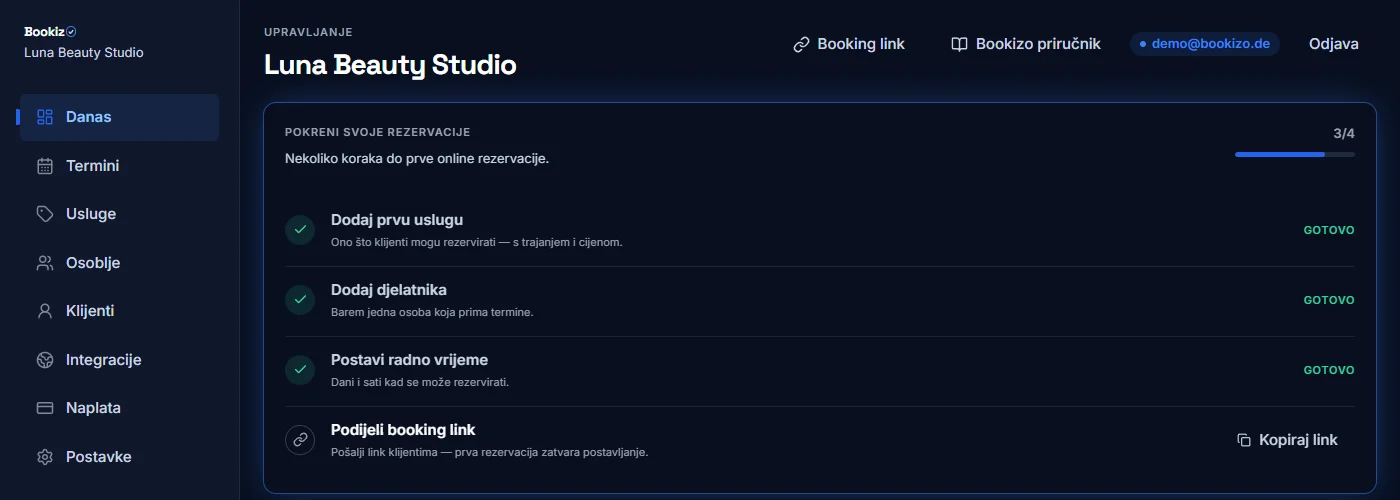Screen dimensions: 1400x500
Task: Go to the Termini section
Action: click(119, 166)
